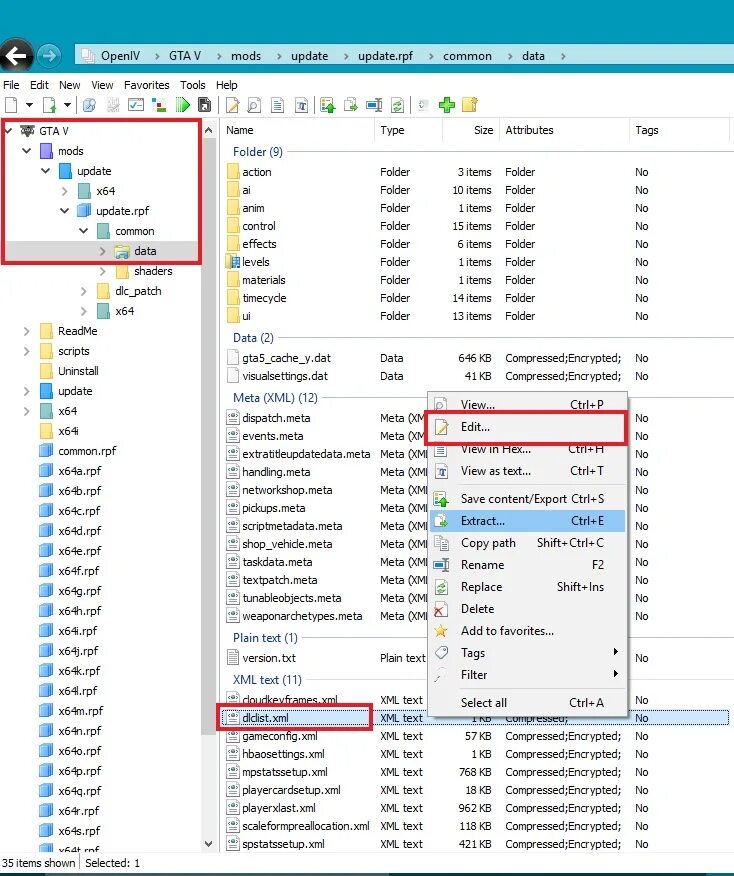
Task: Click the OpenIV breadcrumb segment
Action: pos(120,56)
